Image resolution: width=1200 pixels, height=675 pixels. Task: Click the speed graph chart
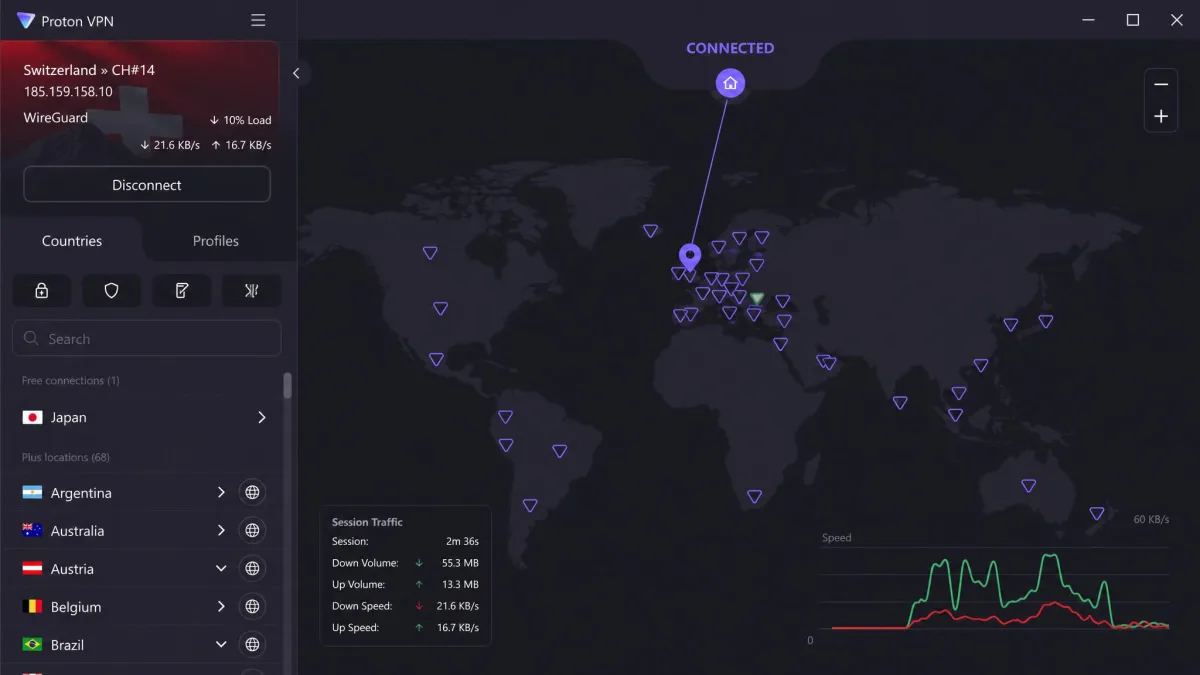pos(994,589)
